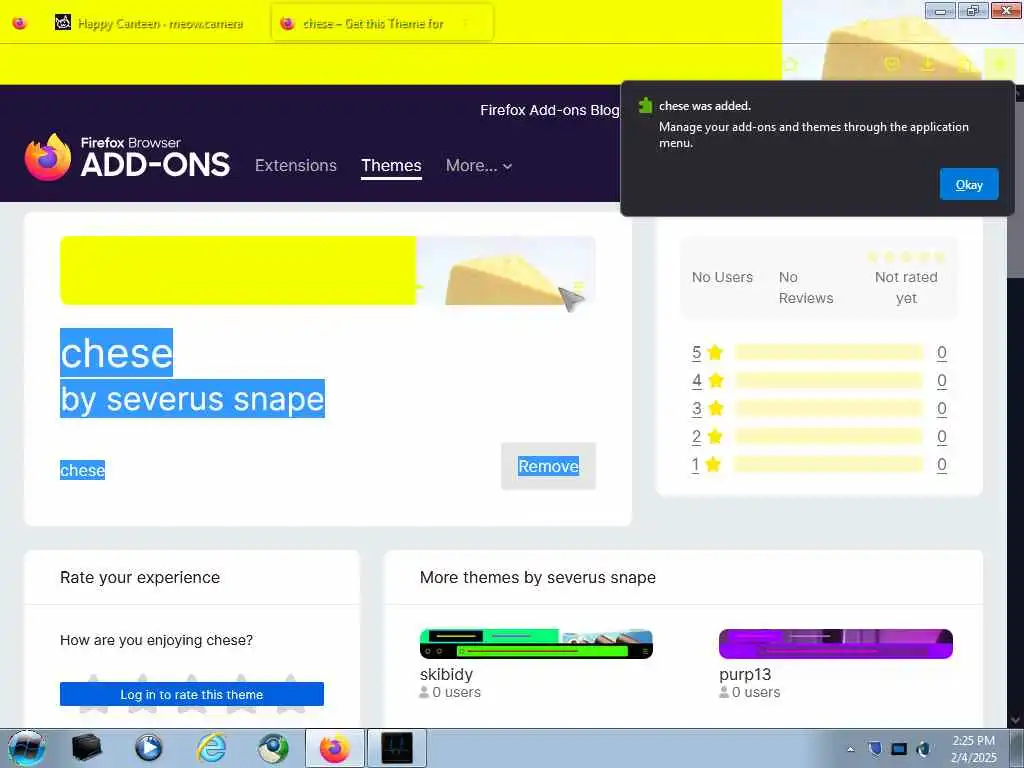Dismiss notification with Okay button

coord(968,184)
